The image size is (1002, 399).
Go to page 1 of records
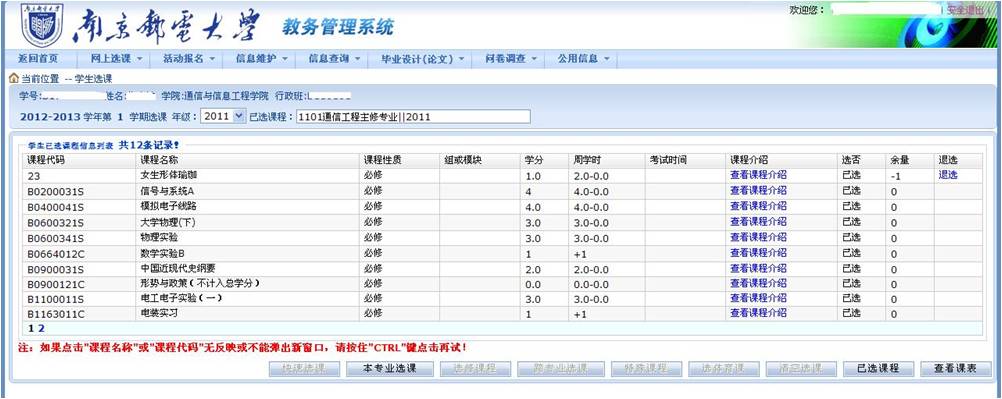31,328
